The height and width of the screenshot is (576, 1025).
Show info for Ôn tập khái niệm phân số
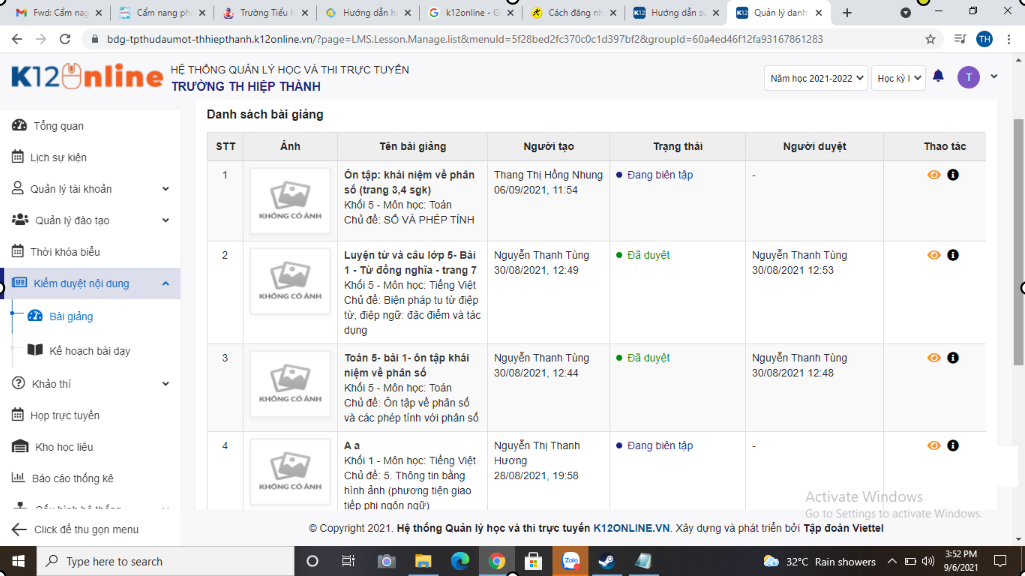tap(953, 175)
